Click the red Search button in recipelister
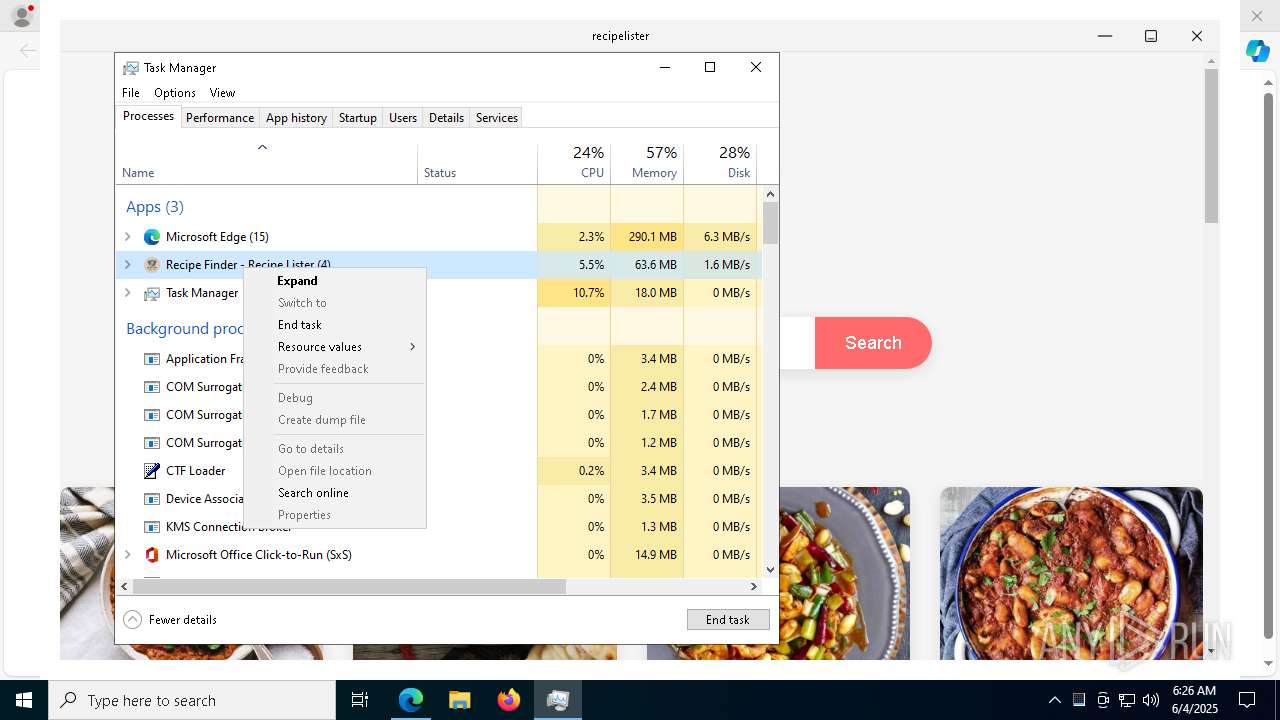This screenshot has width=1280, height=720. coord(873,343)
